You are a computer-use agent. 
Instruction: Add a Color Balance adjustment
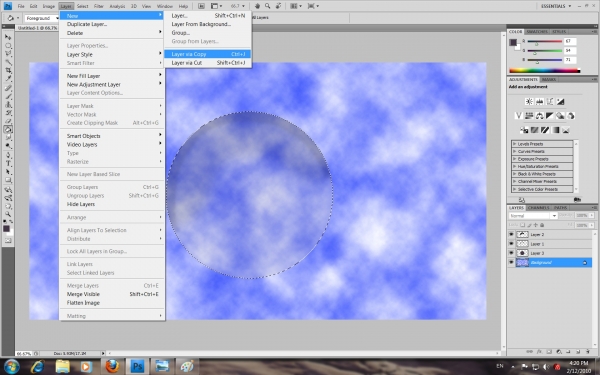pyautogui.click(x=540, y=116)
